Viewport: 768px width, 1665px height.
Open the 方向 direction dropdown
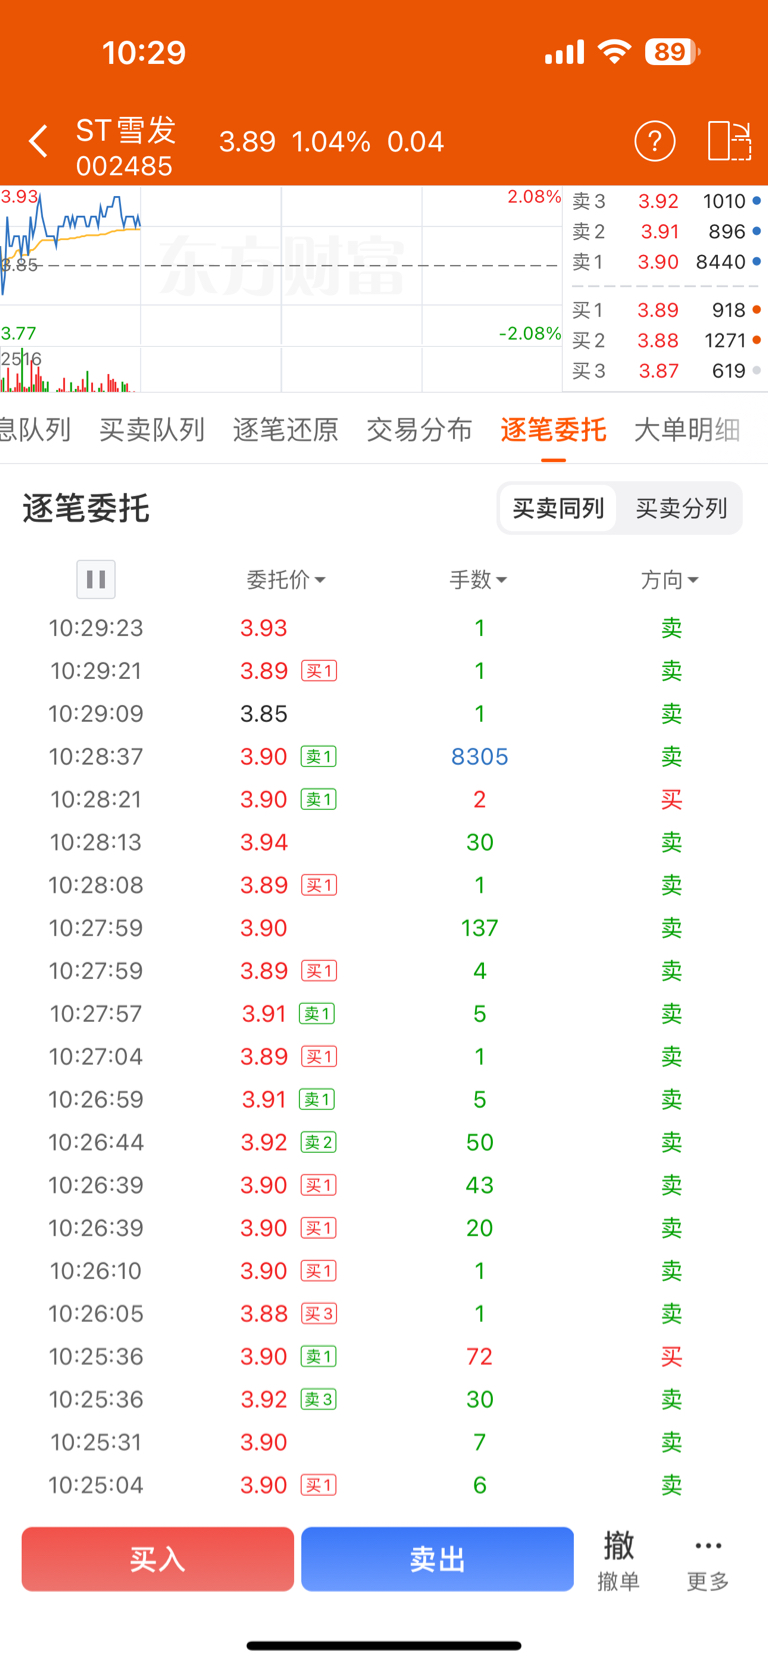pyautogui.click(x=669, y=580)
